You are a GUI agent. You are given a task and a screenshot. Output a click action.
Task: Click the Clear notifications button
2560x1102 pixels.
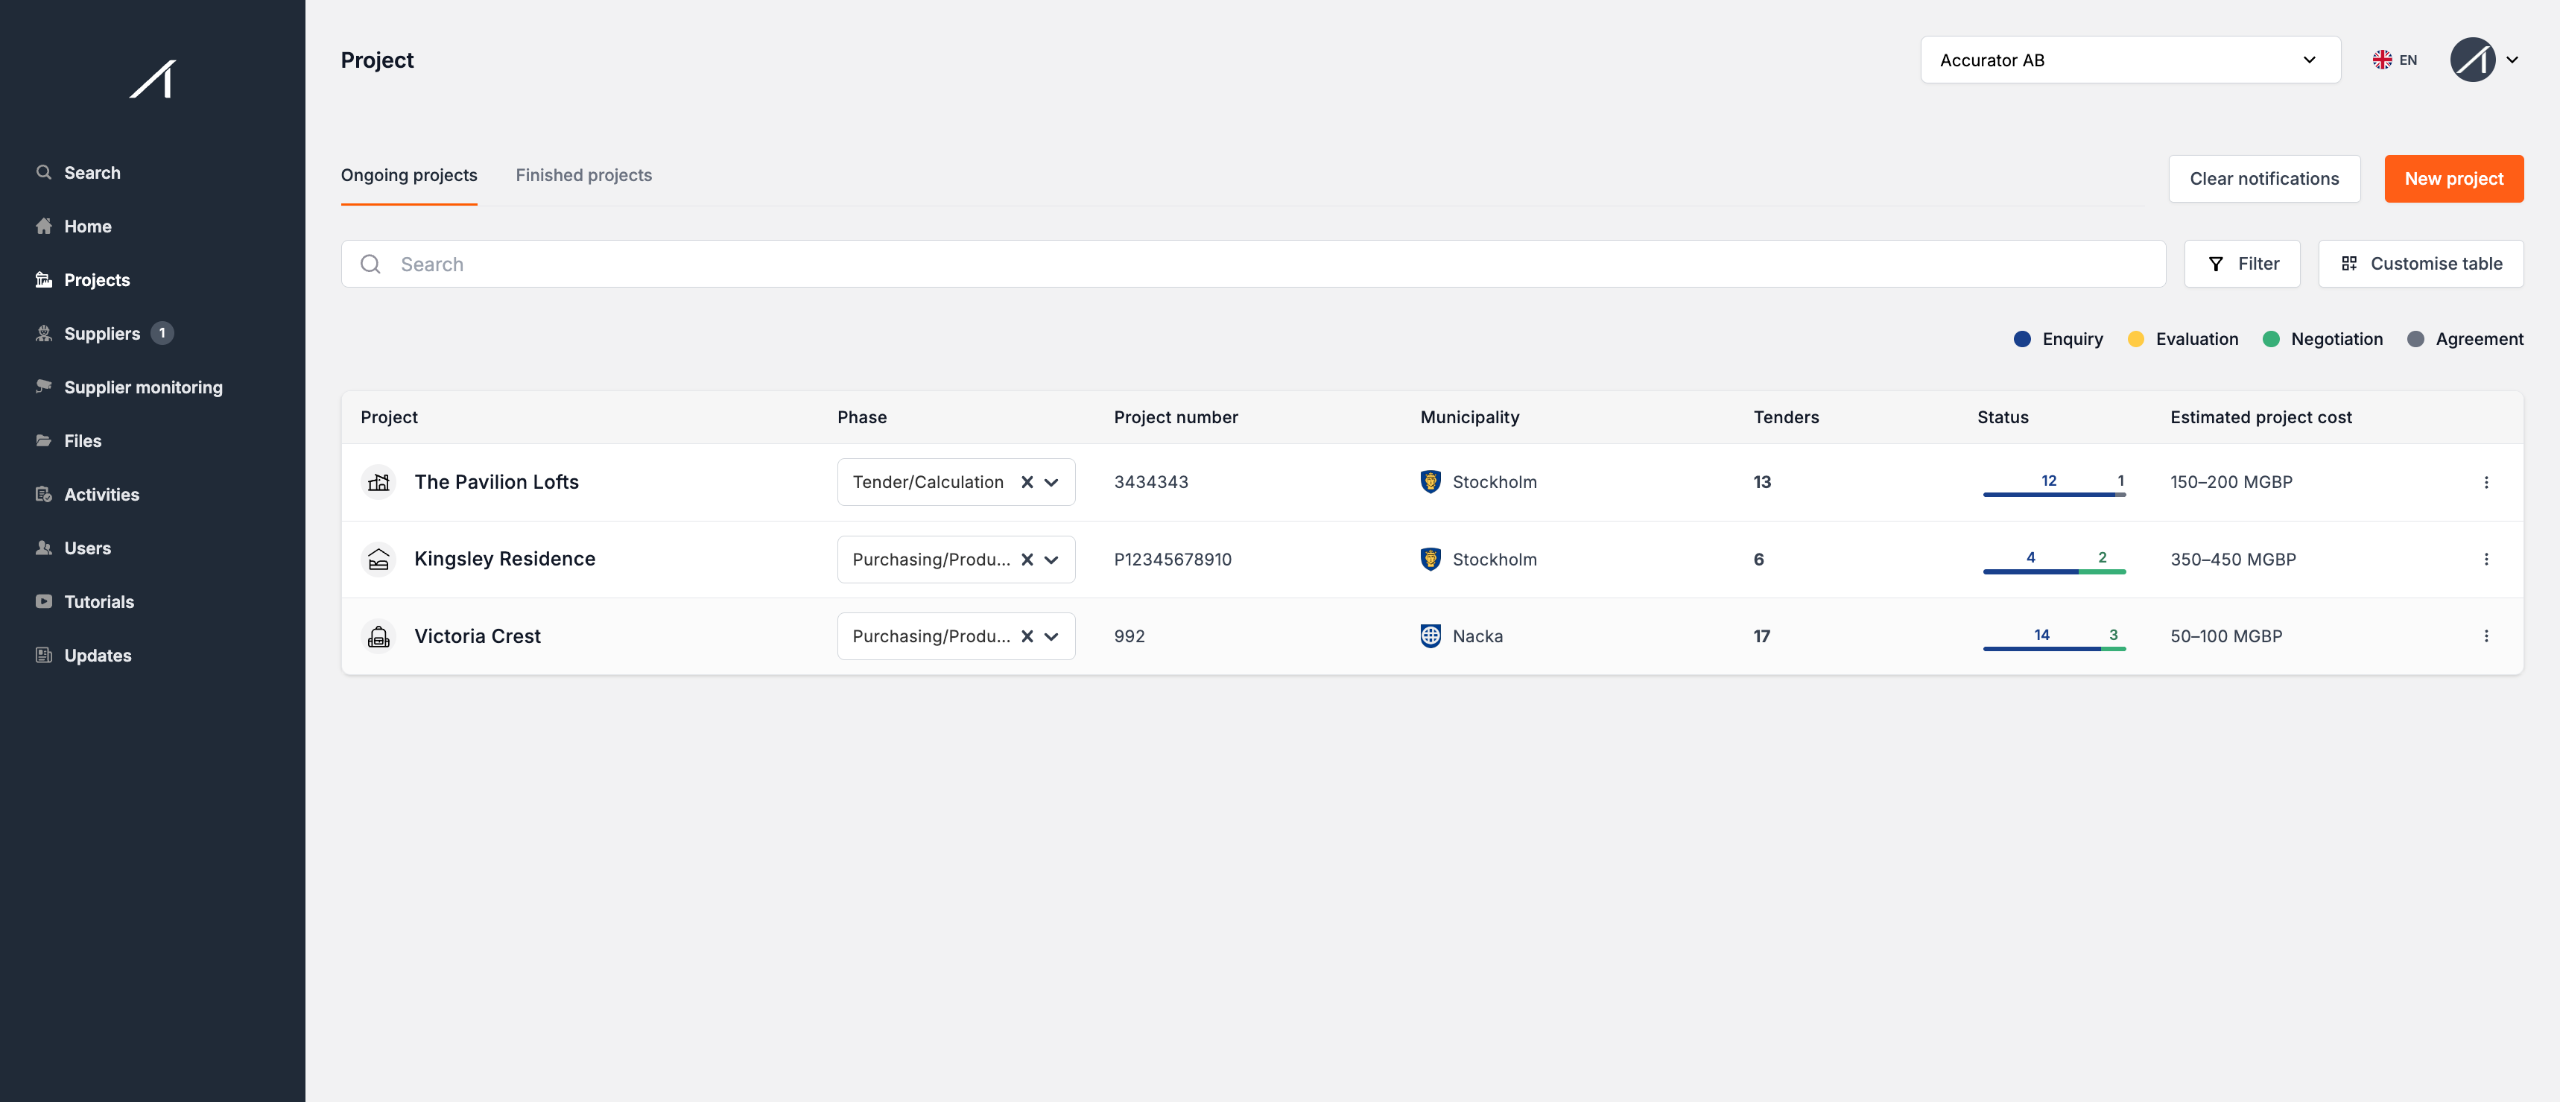(x=2264, y=178)
